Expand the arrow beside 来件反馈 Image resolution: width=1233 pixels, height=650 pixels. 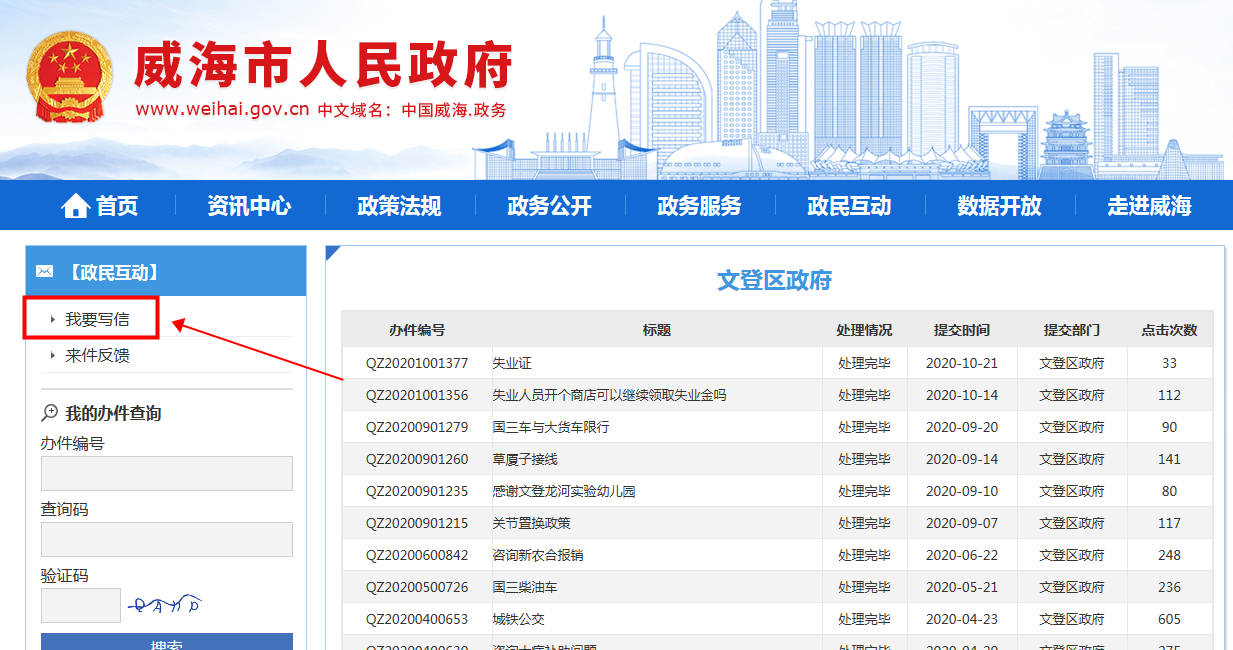coord(53,356)
